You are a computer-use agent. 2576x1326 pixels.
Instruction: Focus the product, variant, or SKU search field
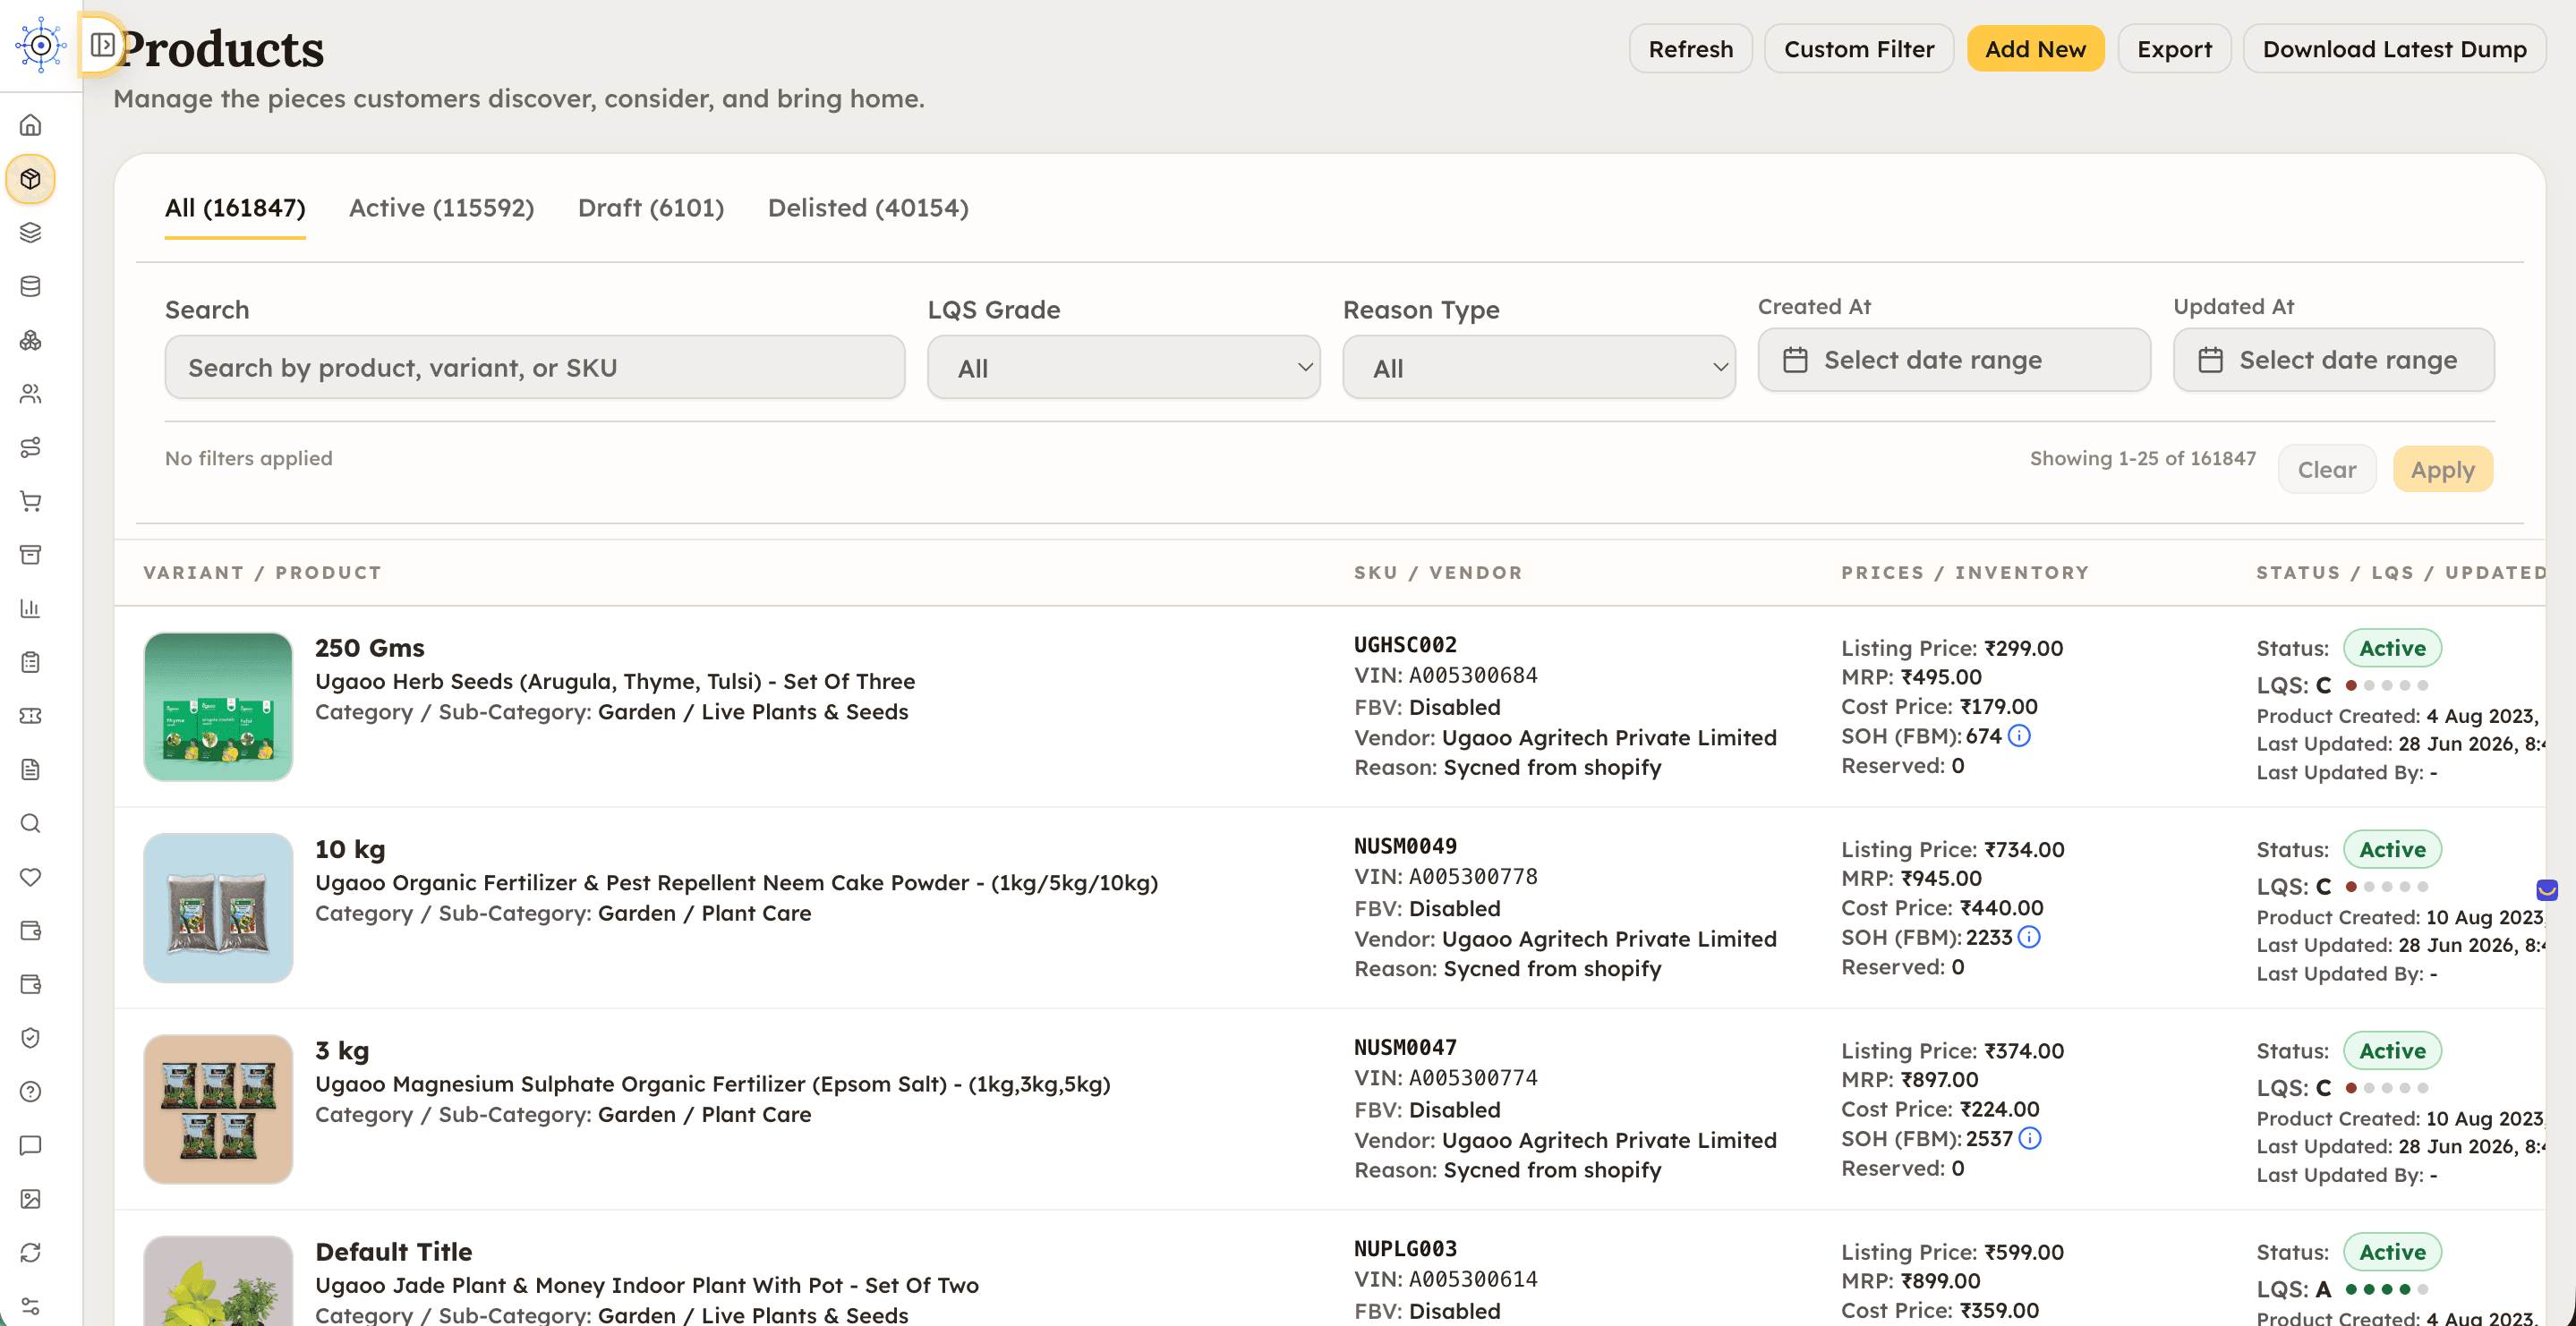[535, 368]
